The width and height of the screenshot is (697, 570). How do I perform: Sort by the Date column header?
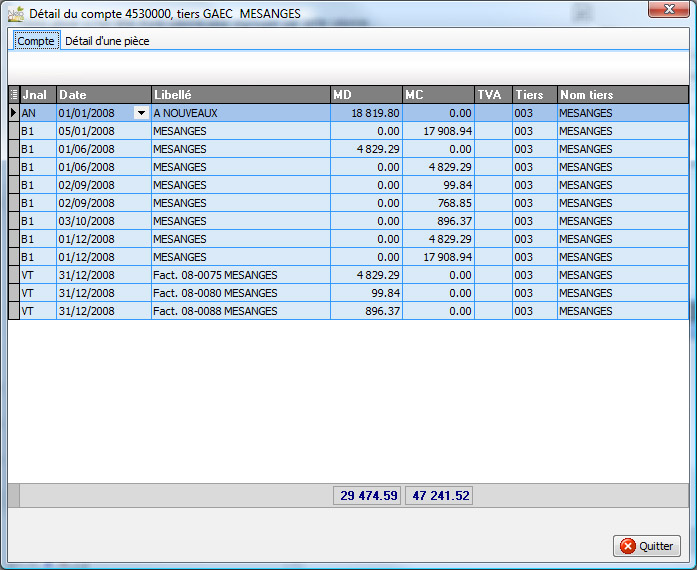click(103, 95)
